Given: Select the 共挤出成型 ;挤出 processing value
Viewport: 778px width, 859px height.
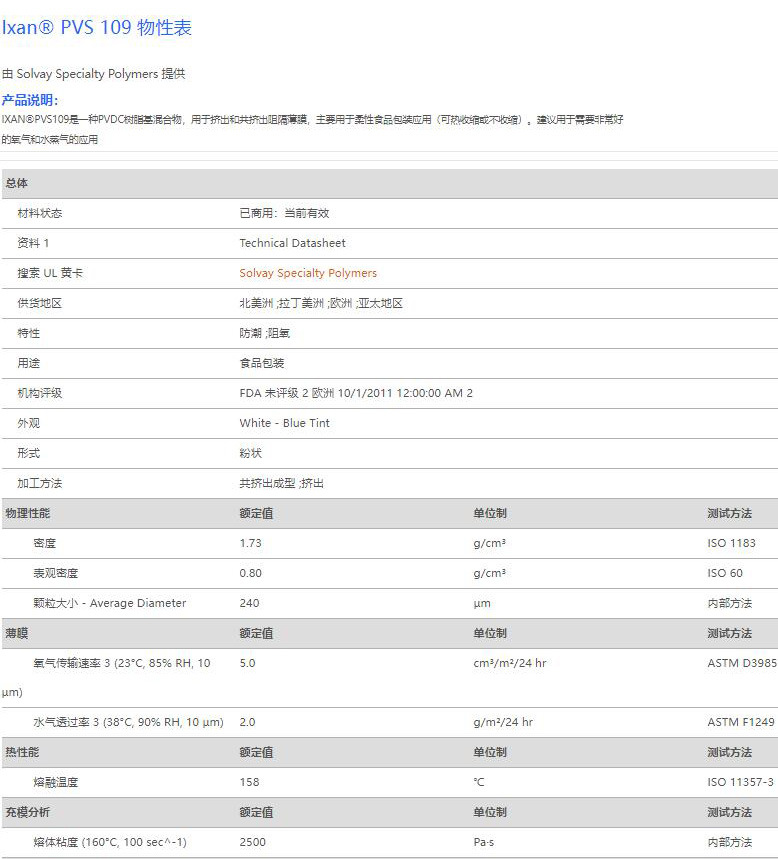Looking at the screenshot, I should [x=282, y=483].
